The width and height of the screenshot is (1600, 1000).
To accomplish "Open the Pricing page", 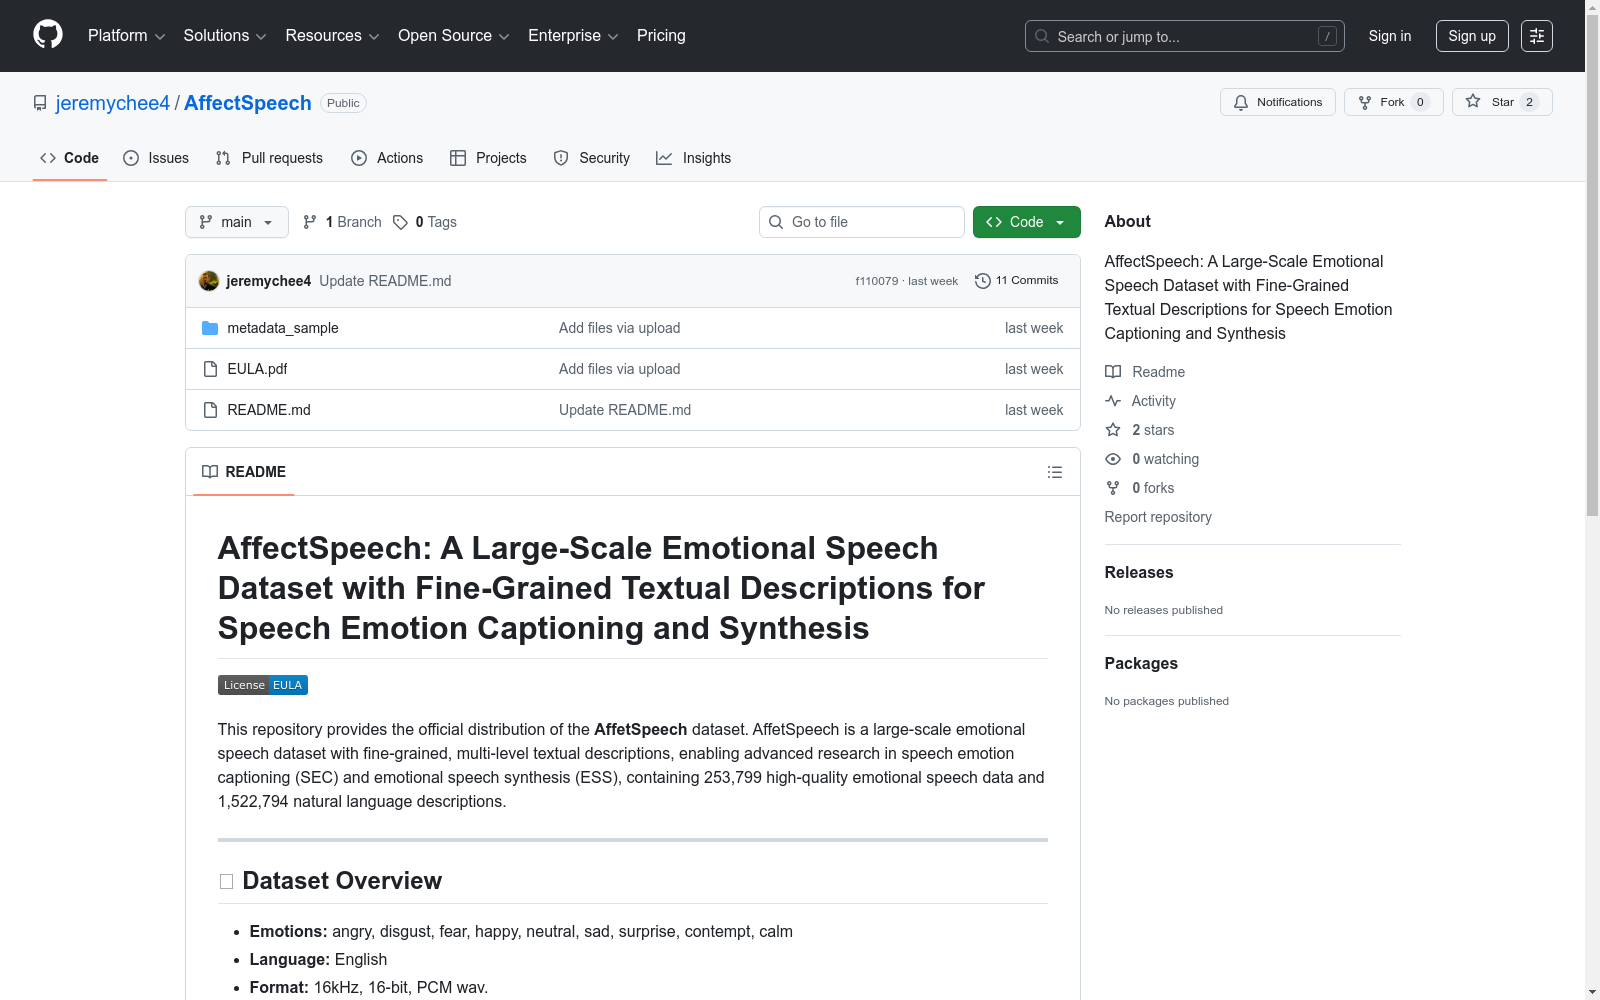I will [661, 36].
